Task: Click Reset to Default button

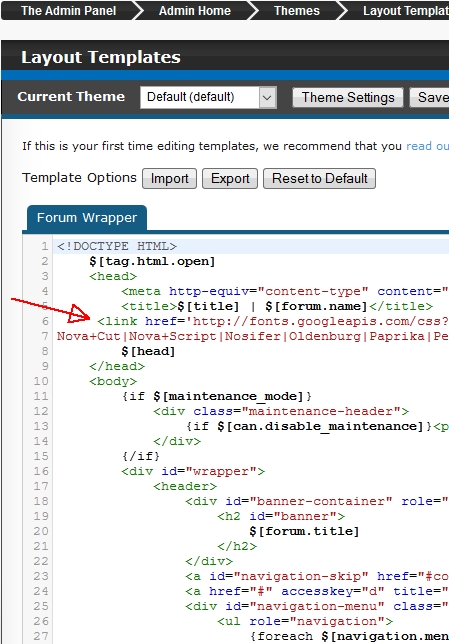Action: (x=320, y=179)
